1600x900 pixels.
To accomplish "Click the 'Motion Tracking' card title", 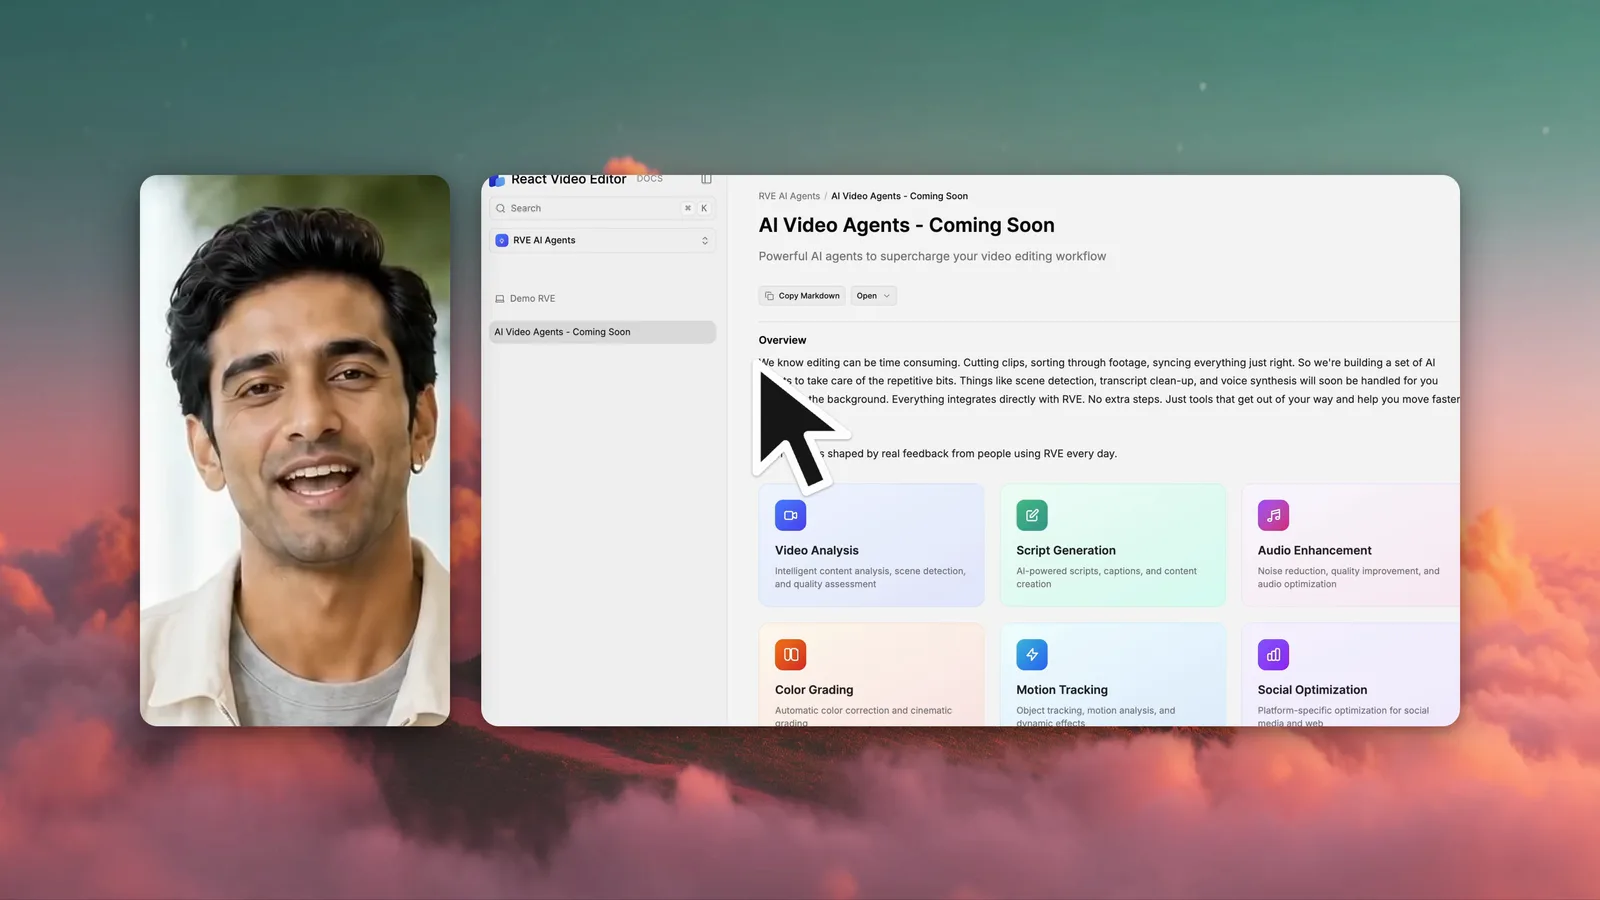I will [x=1062, y=690].
